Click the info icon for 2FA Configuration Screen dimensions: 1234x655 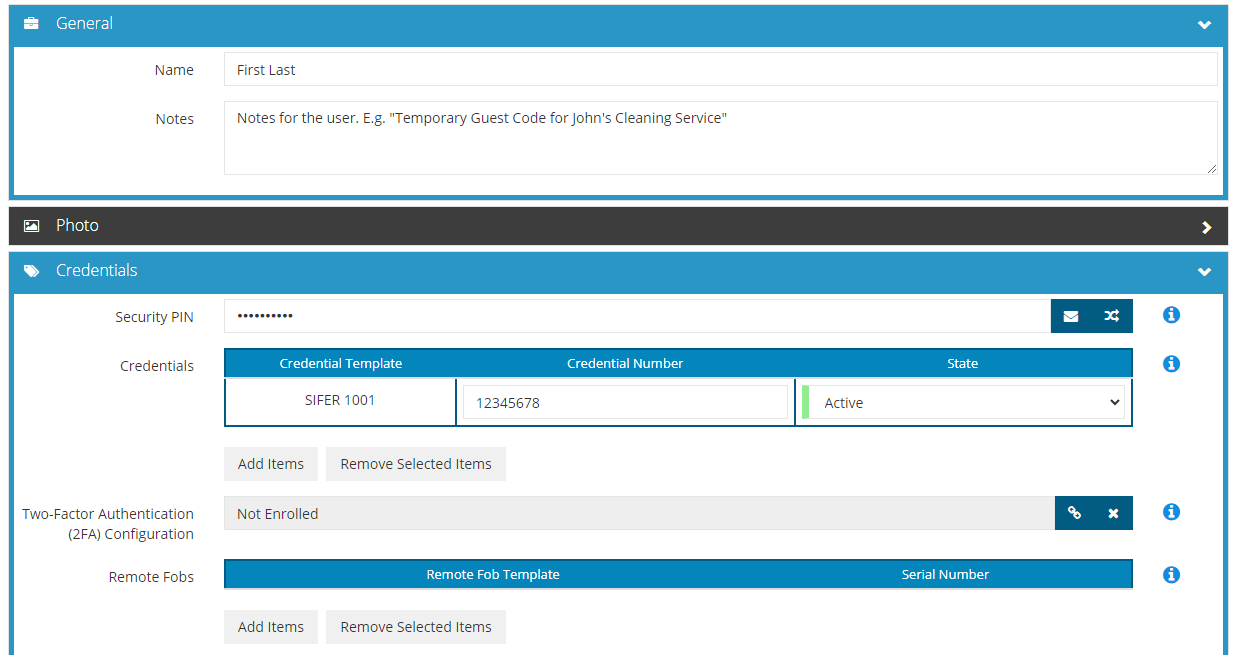point(1171,512)
